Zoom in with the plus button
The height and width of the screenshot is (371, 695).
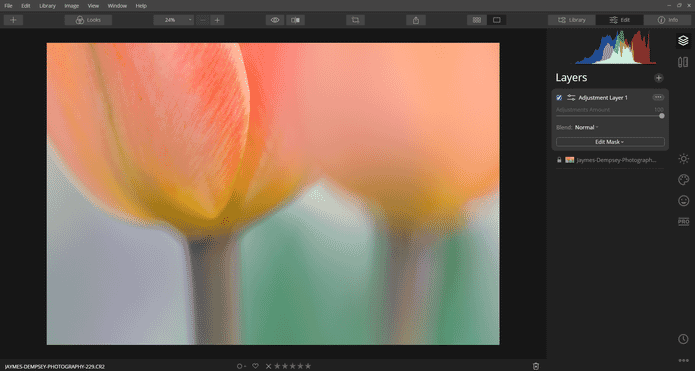pos(217,20)
